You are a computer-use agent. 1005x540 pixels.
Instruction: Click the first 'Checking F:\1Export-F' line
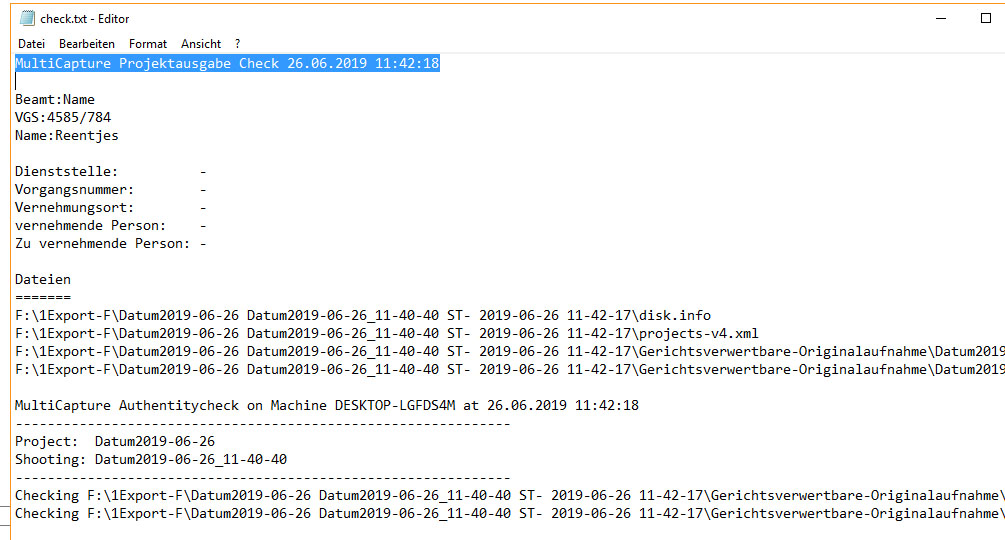[510, 495]
